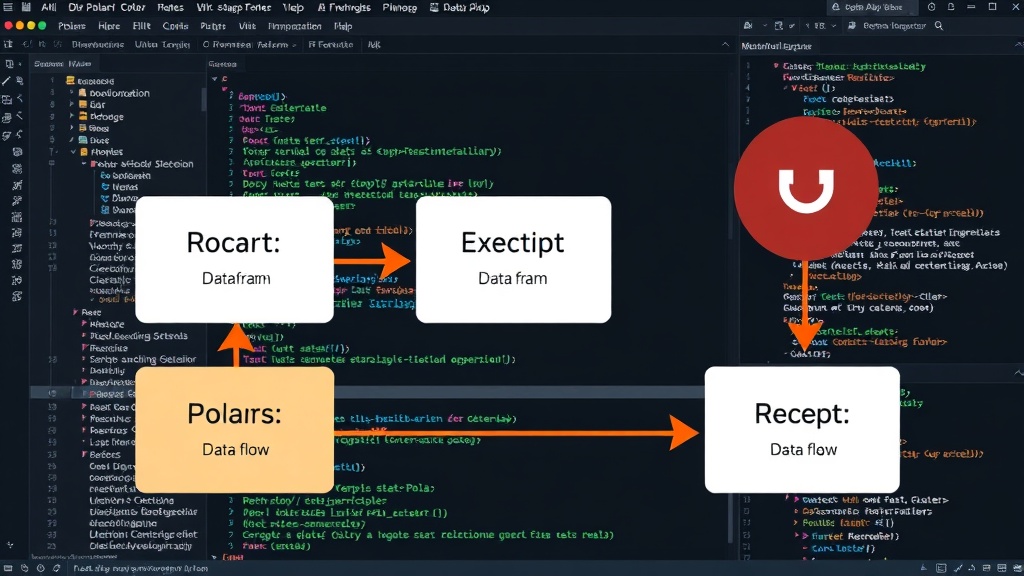Click the editor vertical scrollbar near the bottom

[730, 517]
